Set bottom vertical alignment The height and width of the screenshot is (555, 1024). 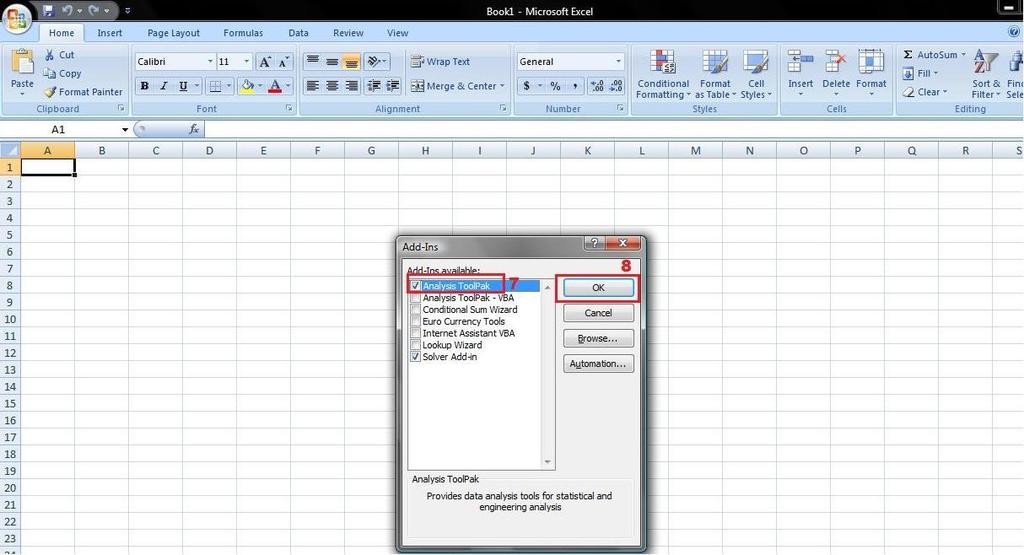pyautogui.click(x=351, y=61)
